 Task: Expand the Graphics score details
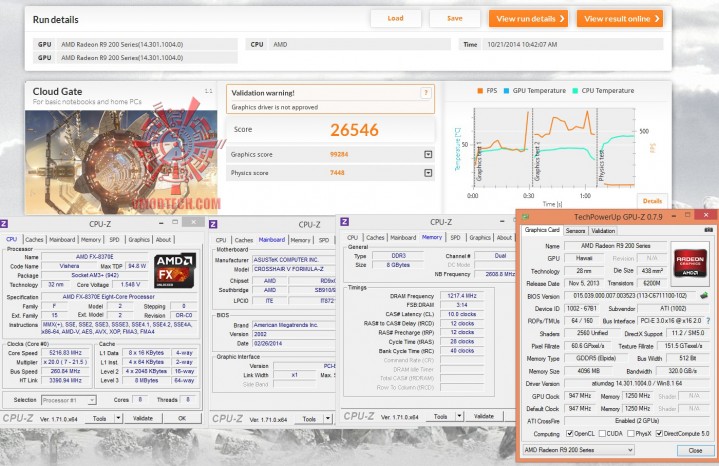click(x=428, y=155)
